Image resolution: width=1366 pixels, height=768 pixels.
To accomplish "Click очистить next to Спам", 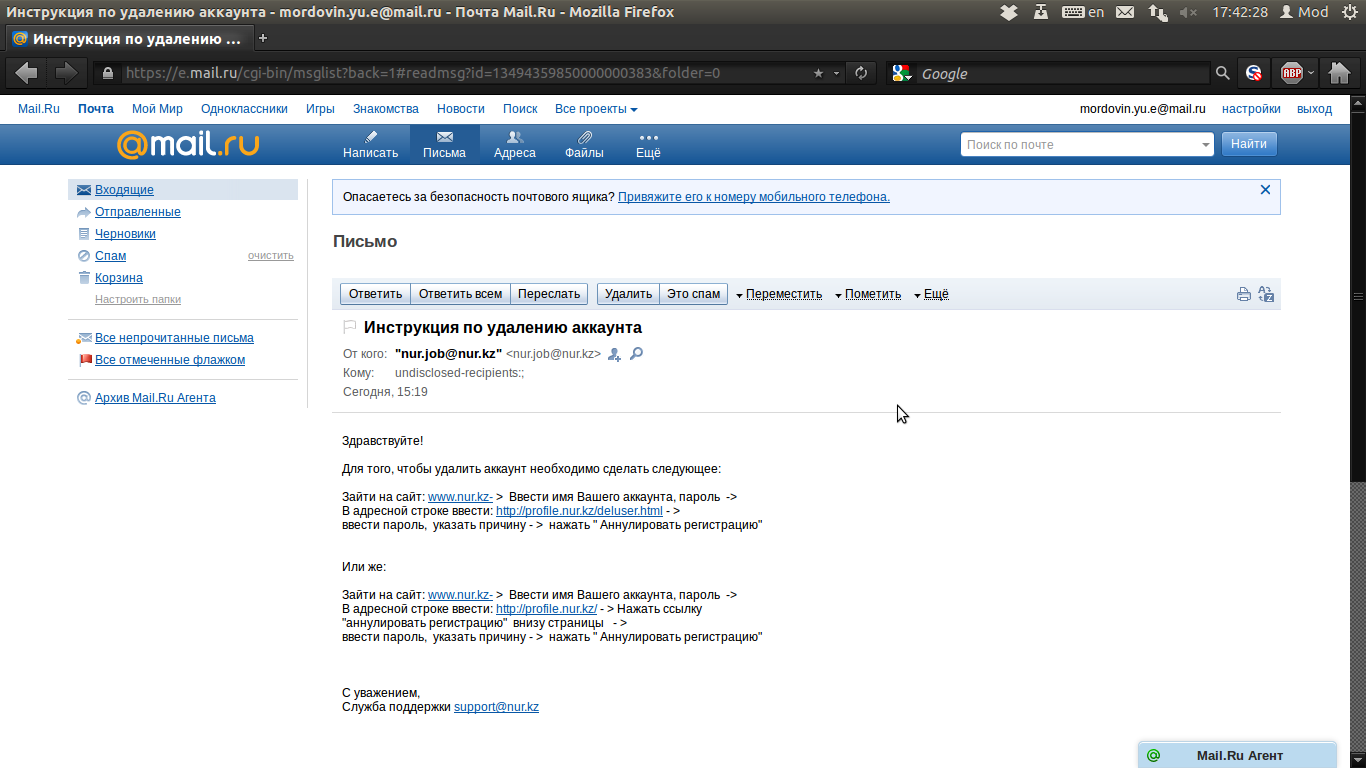I will 271,256.
